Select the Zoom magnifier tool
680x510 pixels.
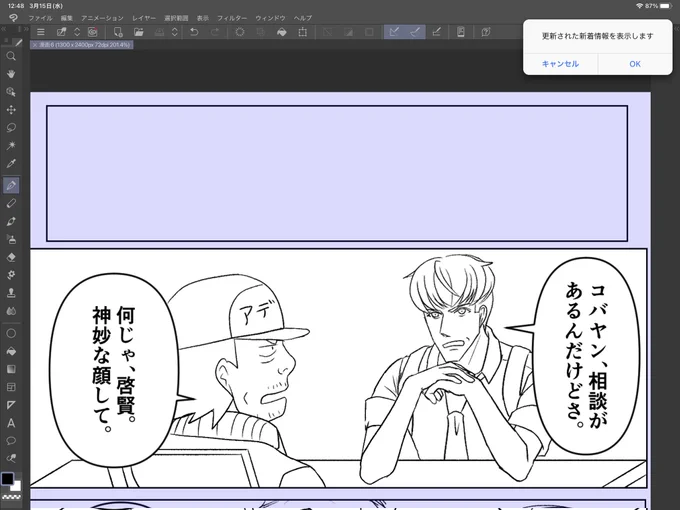(11, 56)
